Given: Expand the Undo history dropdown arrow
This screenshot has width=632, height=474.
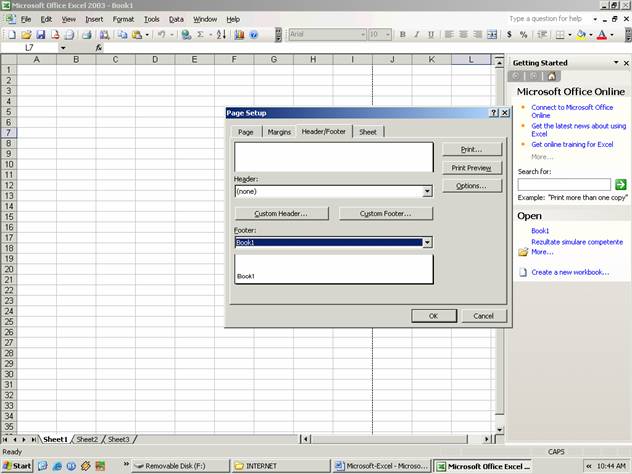Looking at the screenshot, I should [x=171, y=35].
